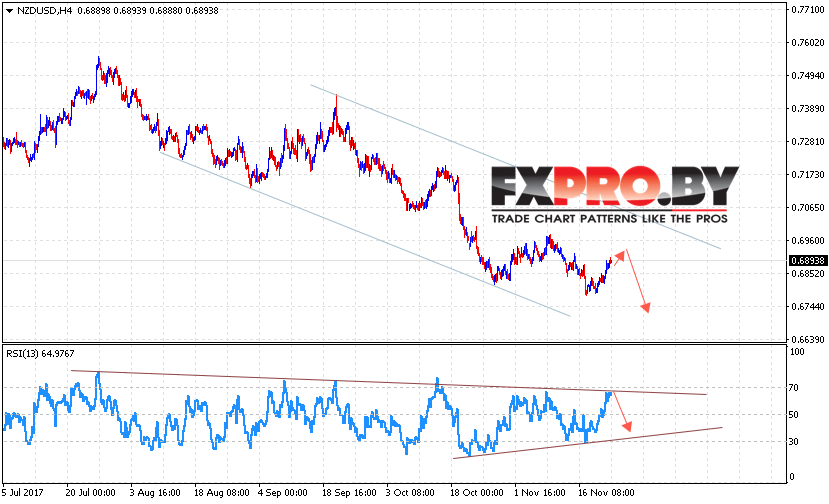Click the 0.73890 price scale label

[x=807, y=108]
